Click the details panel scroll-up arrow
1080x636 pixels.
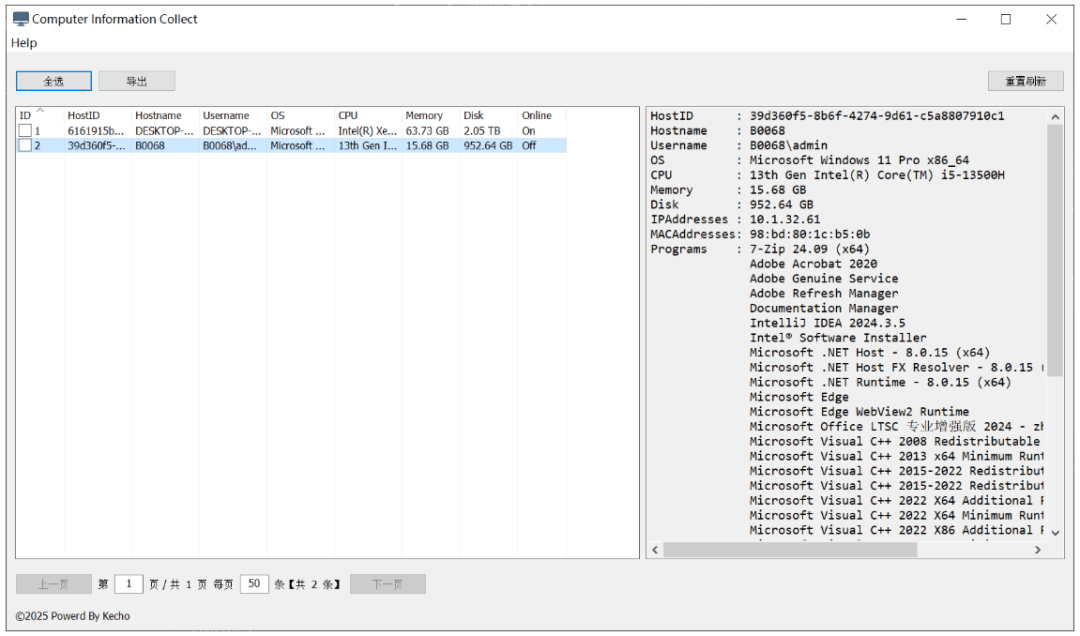pyautogui.click(x=1055, y=117)
